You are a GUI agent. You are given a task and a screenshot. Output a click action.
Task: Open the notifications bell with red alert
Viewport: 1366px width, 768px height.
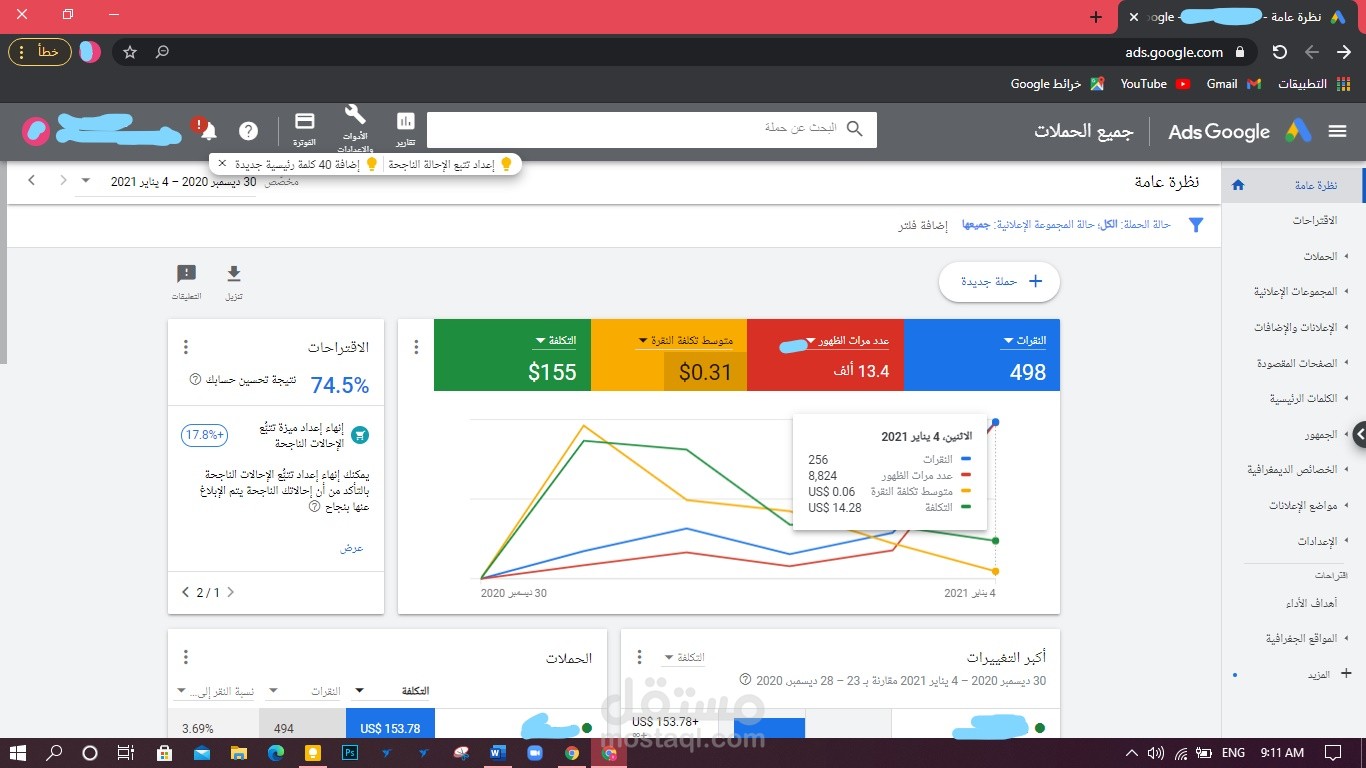point(206,130)
